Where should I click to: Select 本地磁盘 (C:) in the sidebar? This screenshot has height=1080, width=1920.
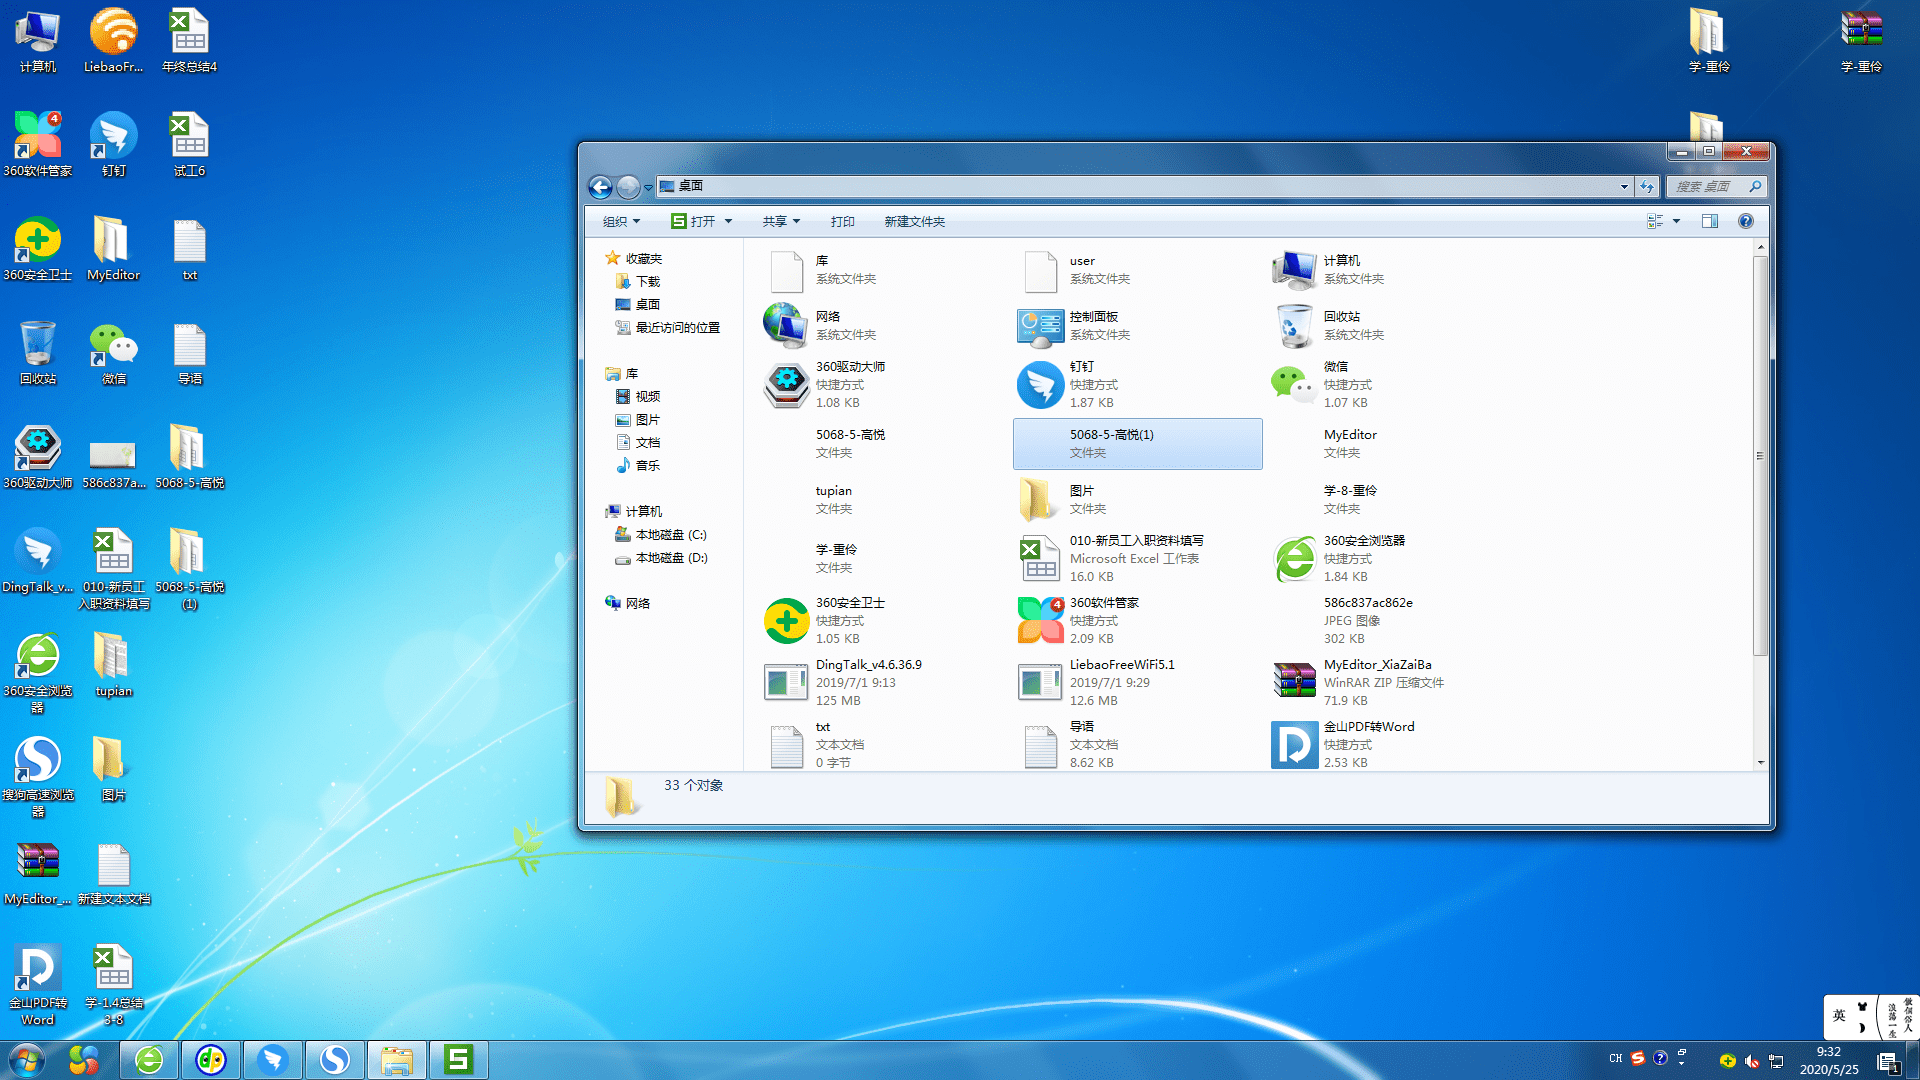(670, 535)
